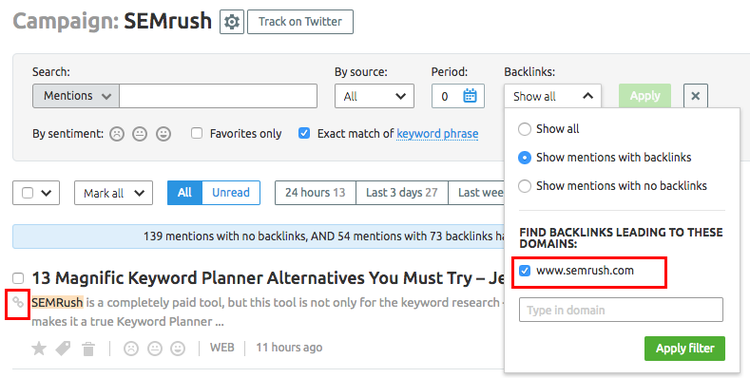Filter by positive sentiment smiley

(164, 134)
